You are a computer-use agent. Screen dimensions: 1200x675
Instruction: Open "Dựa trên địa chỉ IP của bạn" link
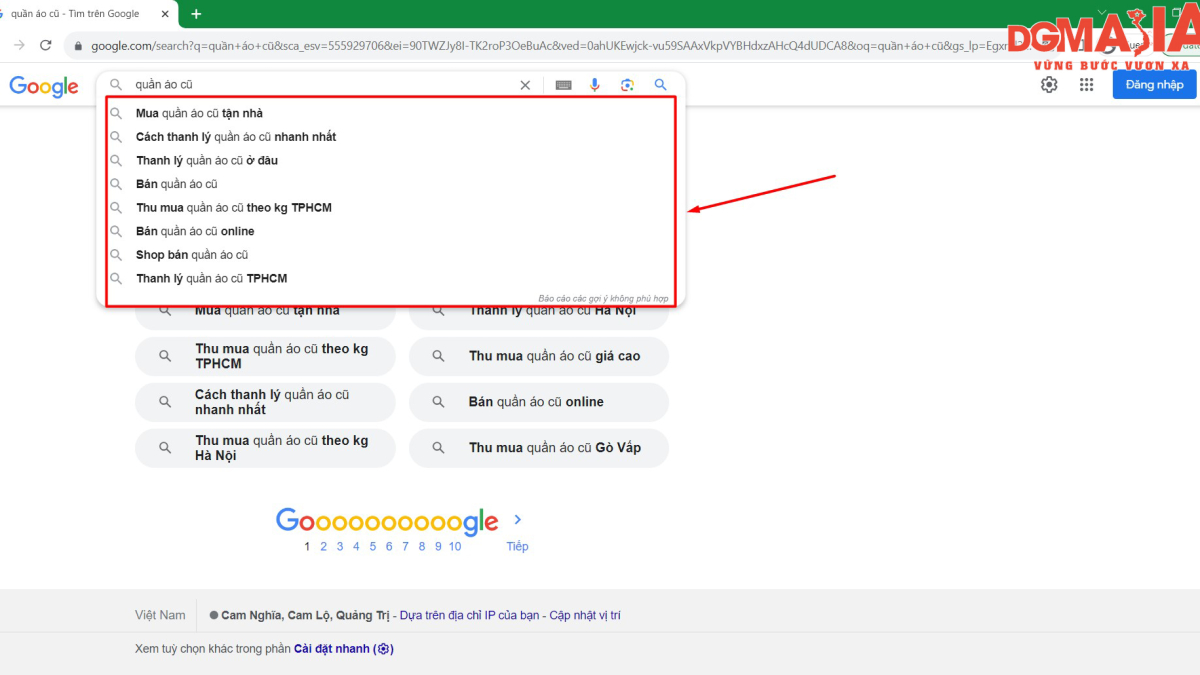[x=470, y=615]
